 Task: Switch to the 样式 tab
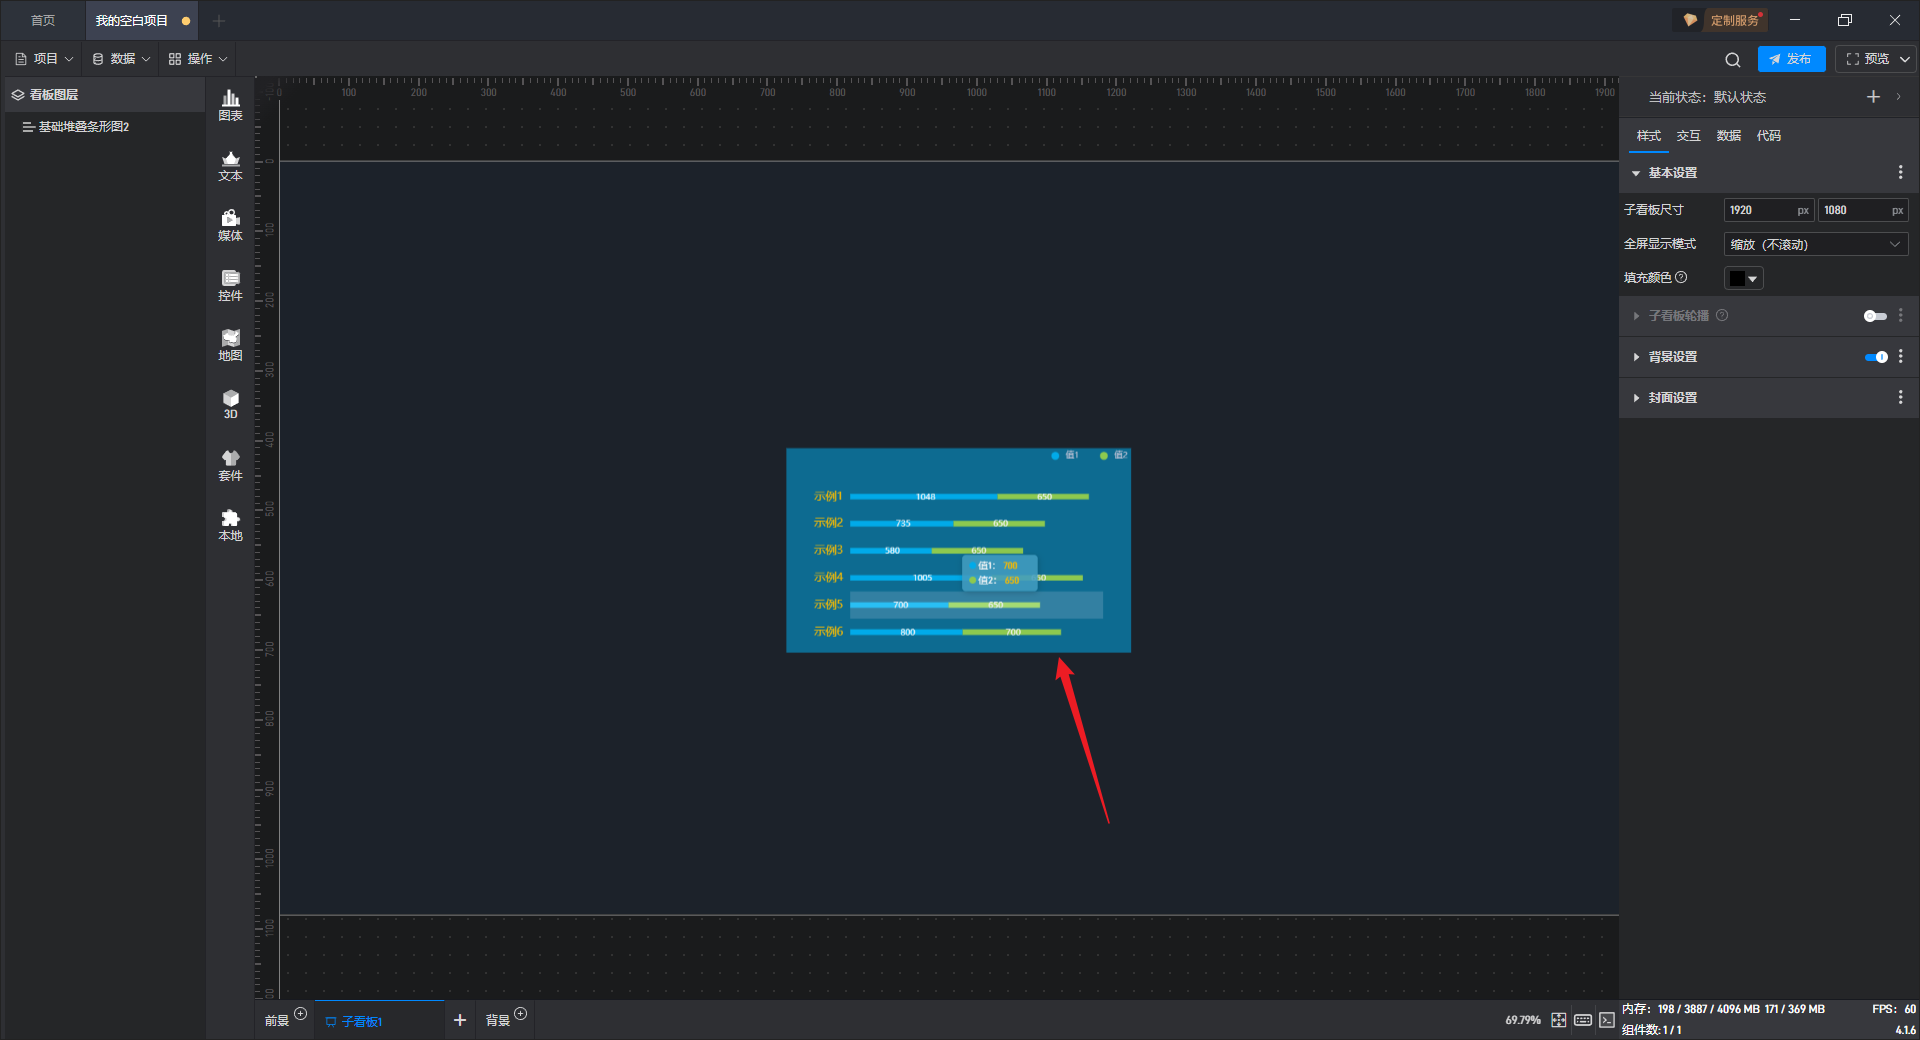pos(1648,136)
